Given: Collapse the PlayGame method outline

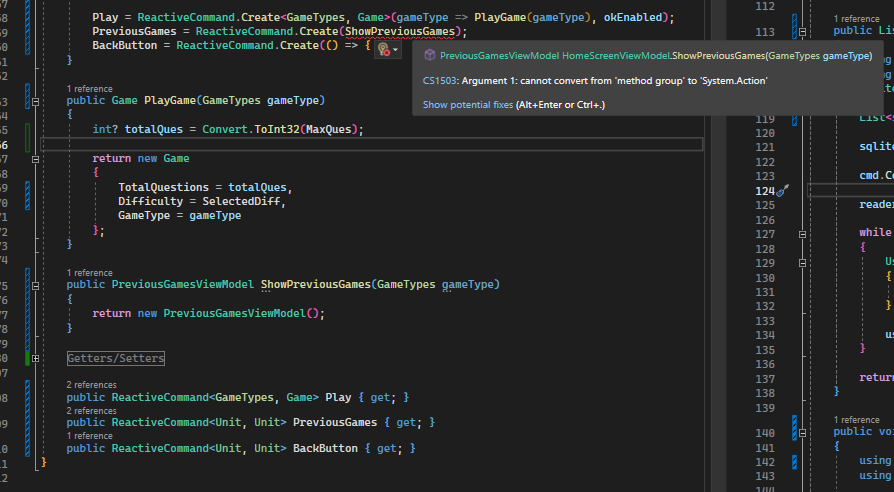Looking at the screenshot, I should click(35, 101).
